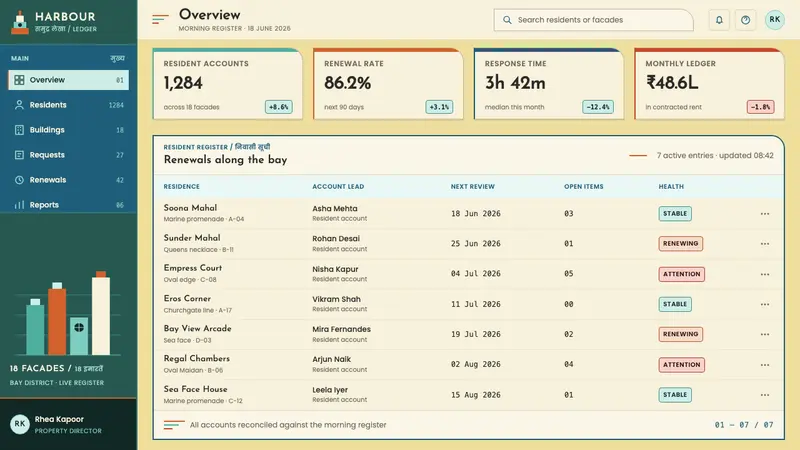800x450 pixels.
Task: Go to Overview in sidebar
Action: coord(68,80)
